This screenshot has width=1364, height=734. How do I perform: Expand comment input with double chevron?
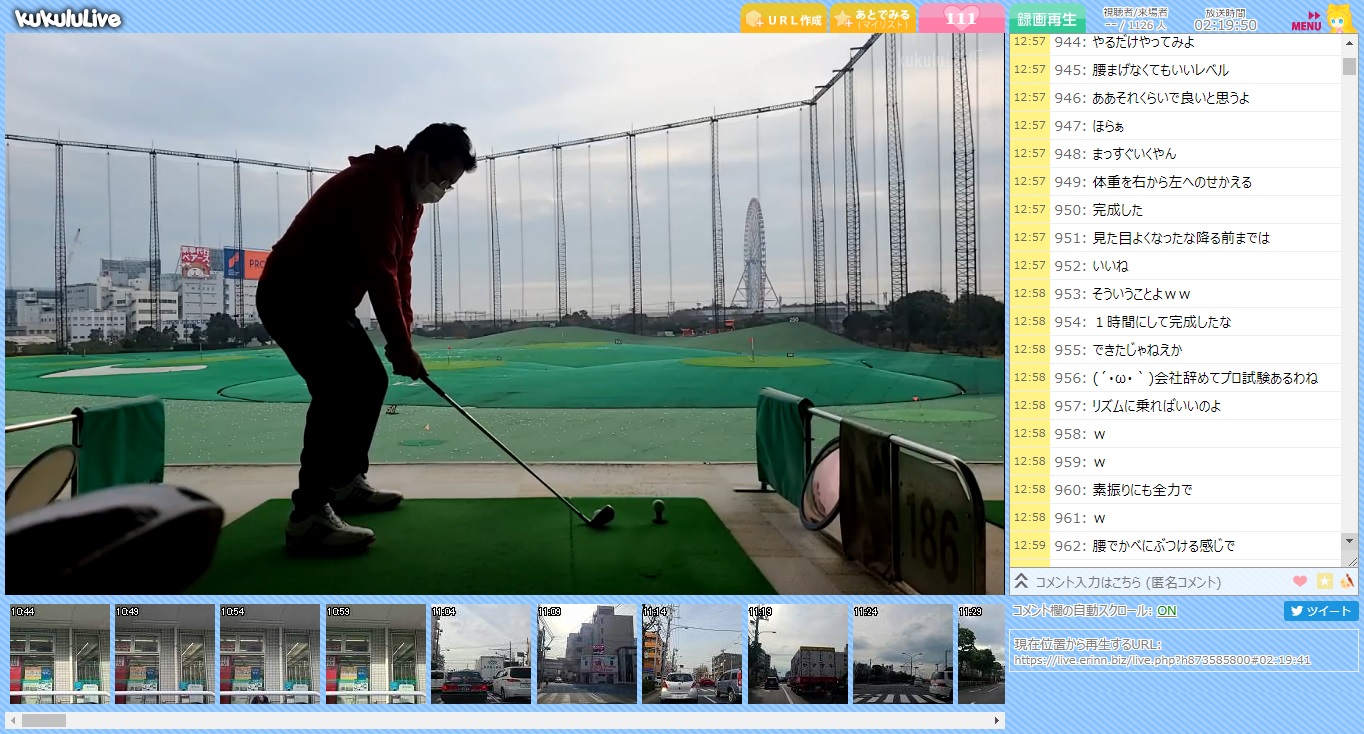[x=1021, y=581]
